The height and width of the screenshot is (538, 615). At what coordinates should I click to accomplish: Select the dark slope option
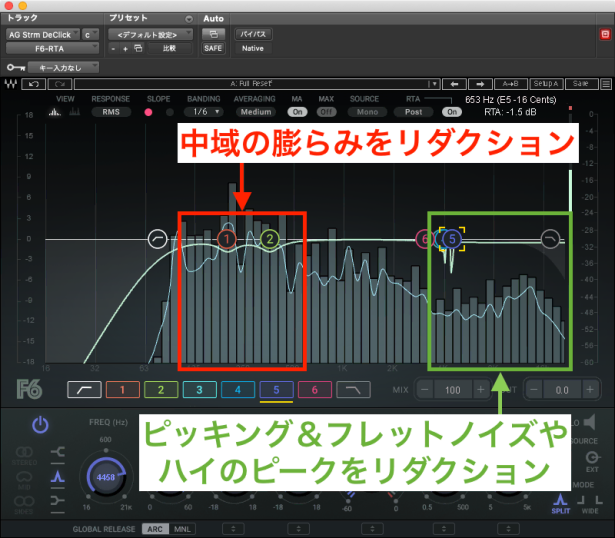tap(169, 112)
